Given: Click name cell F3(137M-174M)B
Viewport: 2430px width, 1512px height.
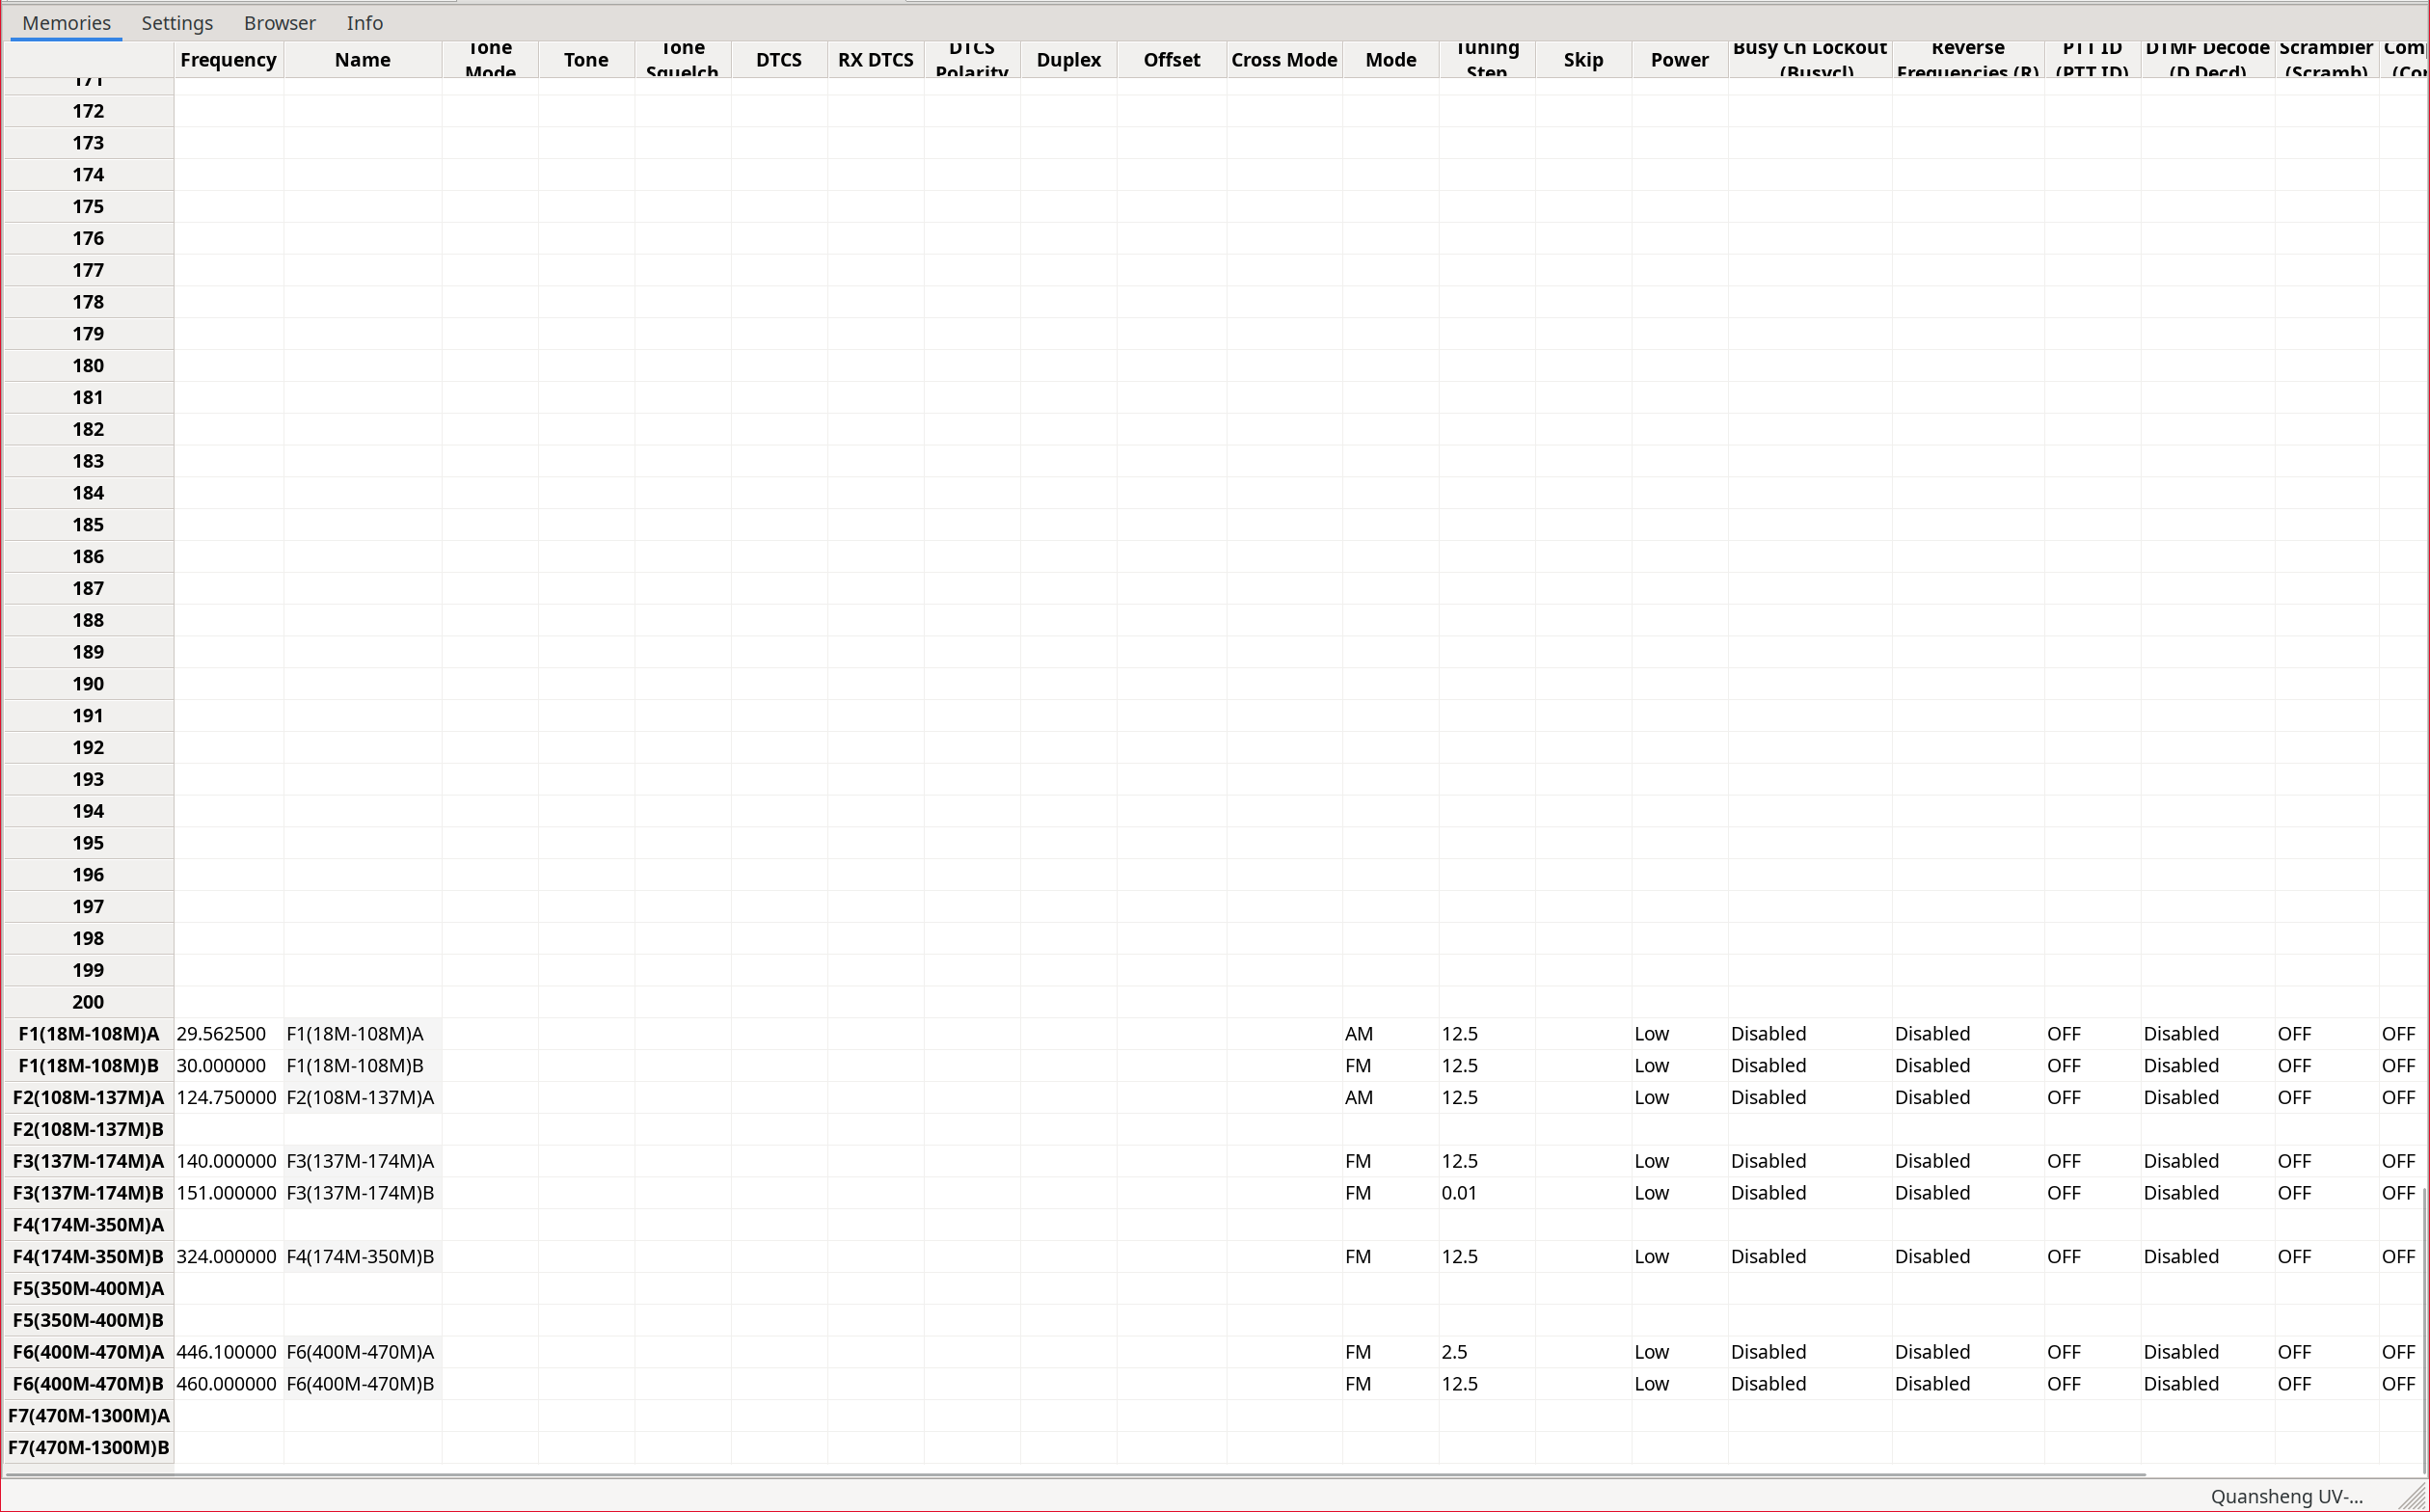Looking at the screenshot, I should click(361, 1193).
